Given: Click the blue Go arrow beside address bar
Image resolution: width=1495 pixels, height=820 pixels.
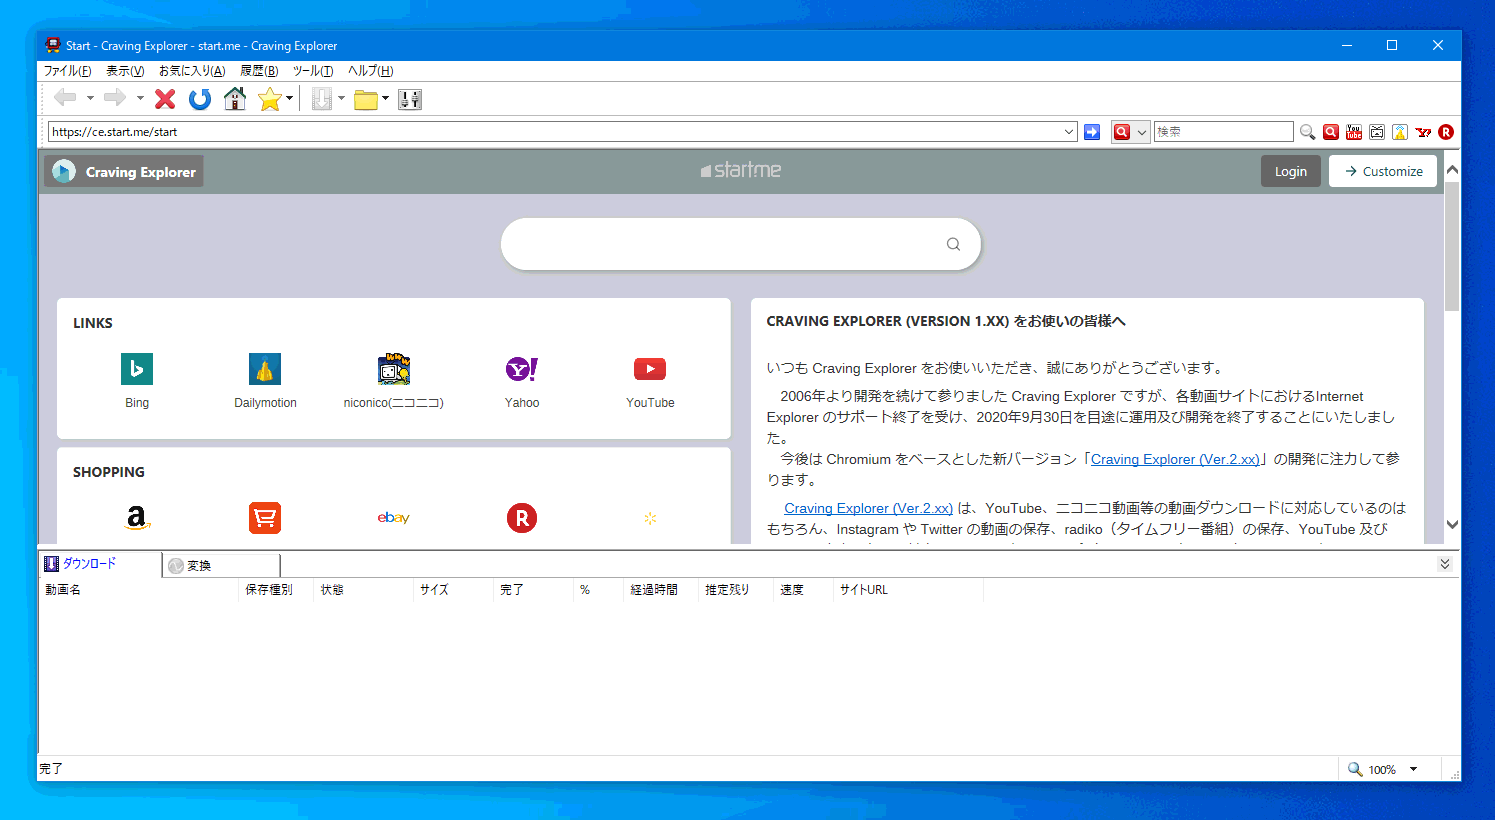Looking at the screenshot, I should [1092, 132].
